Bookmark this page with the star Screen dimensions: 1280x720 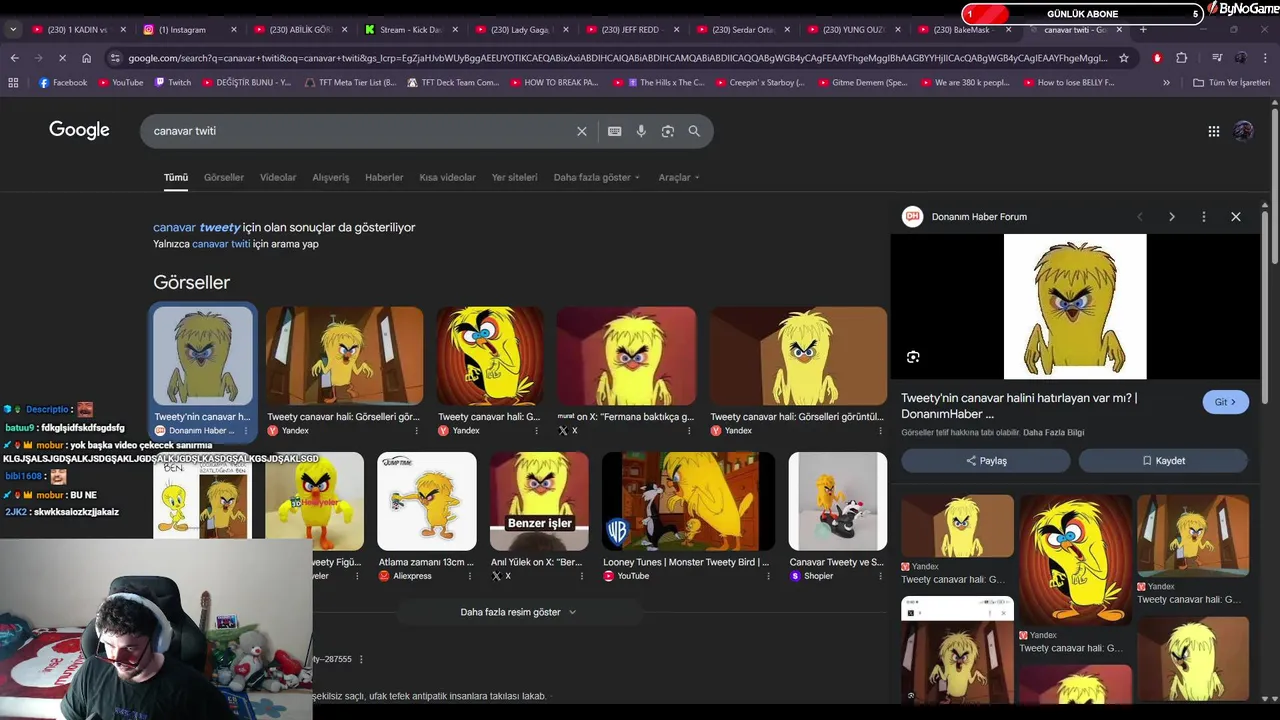click(x=1123, y=58)
